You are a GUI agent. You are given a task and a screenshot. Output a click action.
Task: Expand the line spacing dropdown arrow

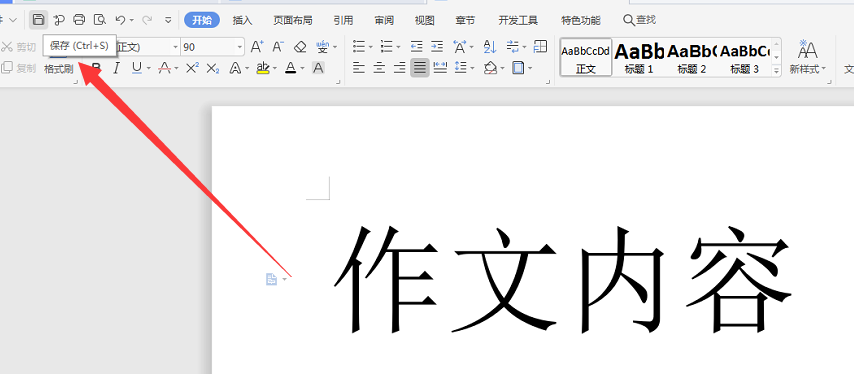point(472,69)
